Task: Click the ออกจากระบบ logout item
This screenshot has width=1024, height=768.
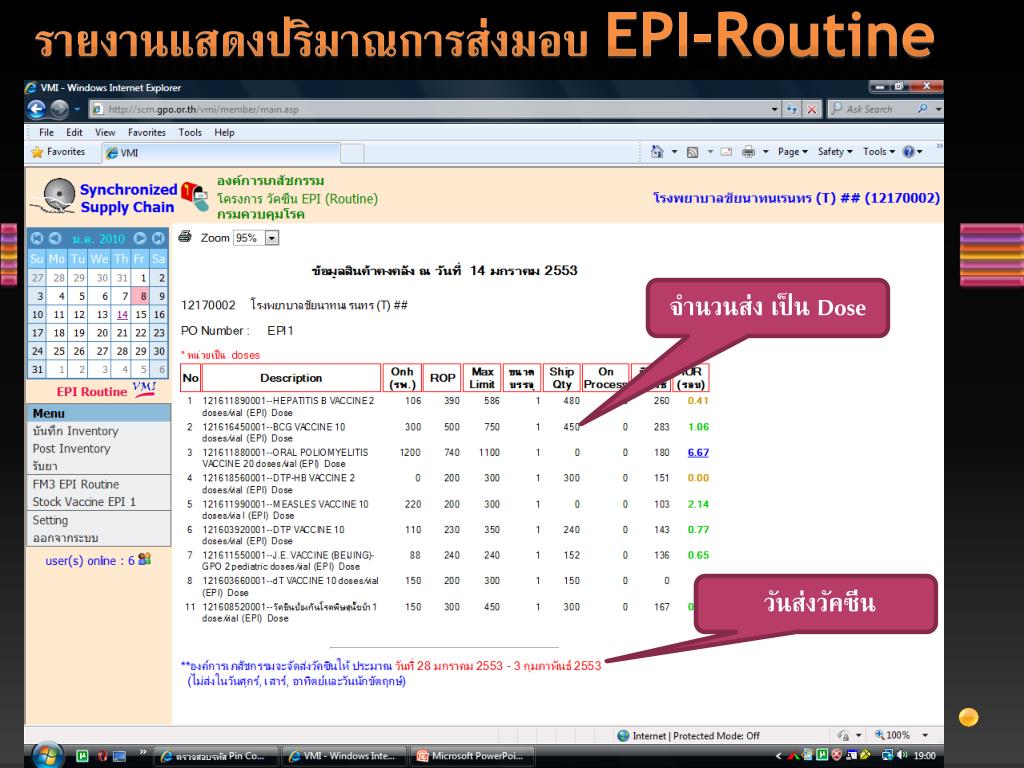Action: tap(65, 538)
